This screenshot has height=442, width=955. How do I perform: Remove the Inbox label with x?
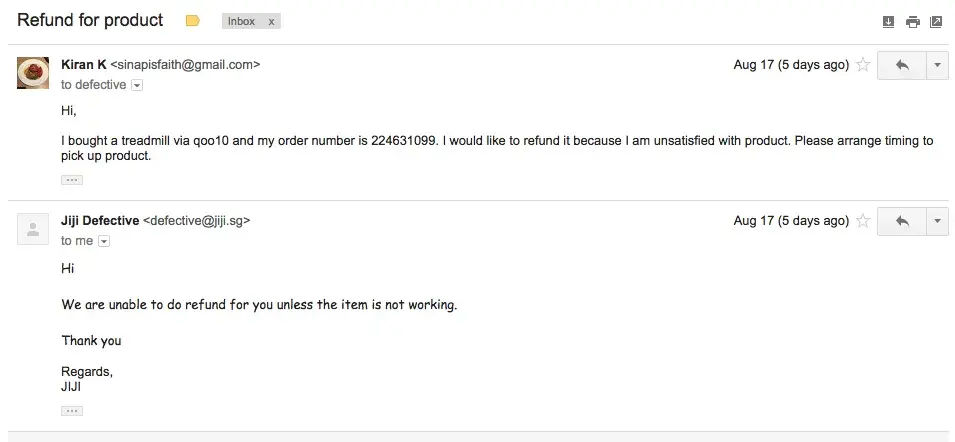[271, 21]
